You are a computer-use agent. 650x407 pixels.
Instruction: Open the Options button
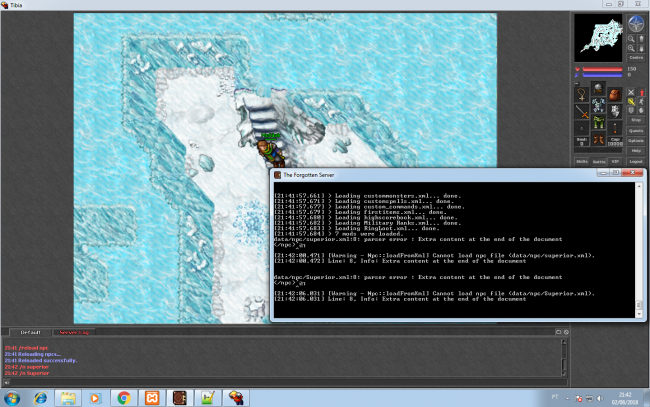pos(636,141)
